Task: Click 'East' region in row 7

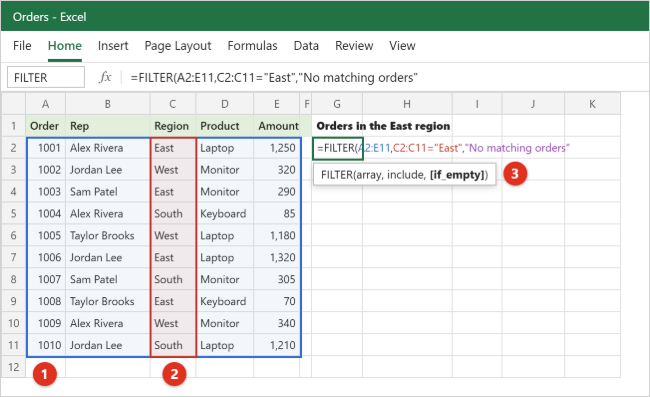Action: (172, 257)
